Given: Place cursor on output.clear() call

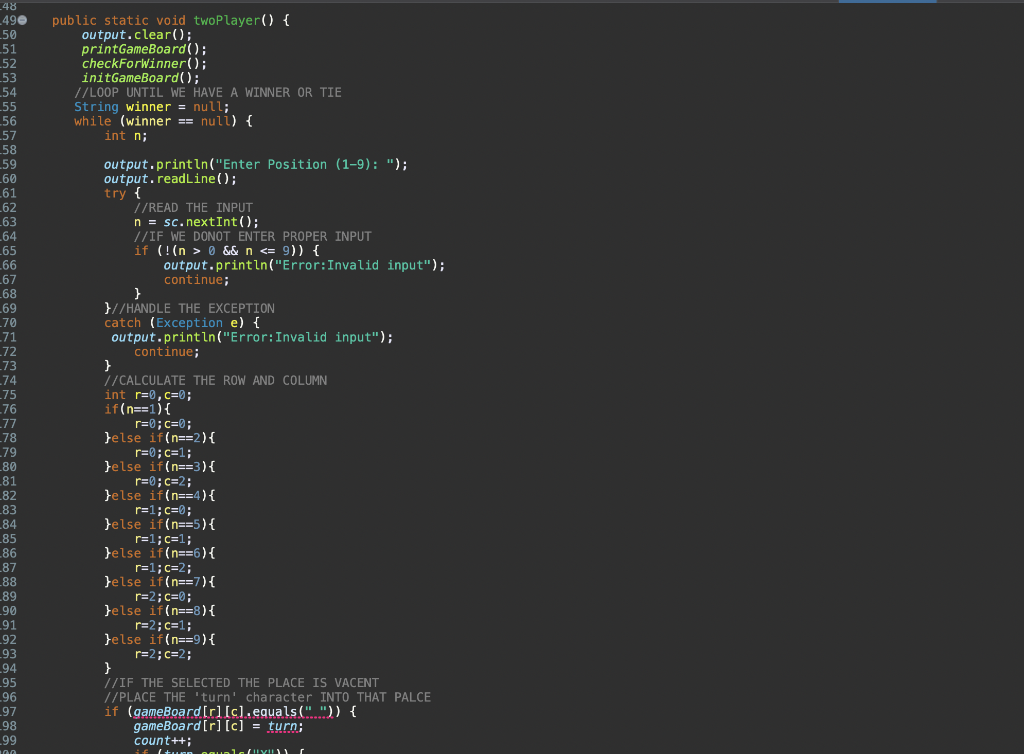Looking at the screenshot, I should coord(136,35).
